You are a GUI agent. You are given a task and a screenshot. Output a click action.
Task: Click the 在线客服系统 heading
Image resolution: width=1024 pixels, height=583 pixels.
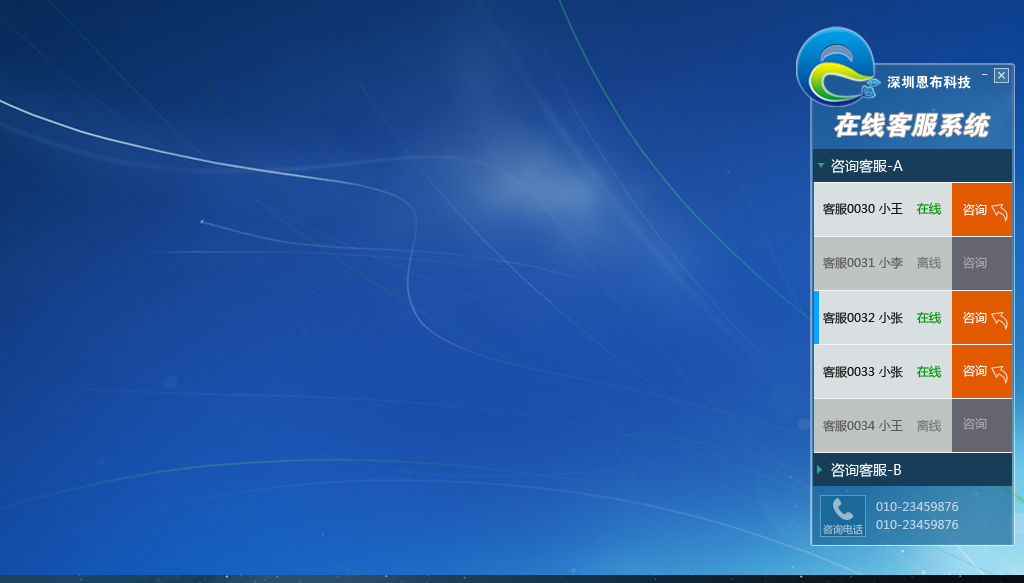(912, 125)
